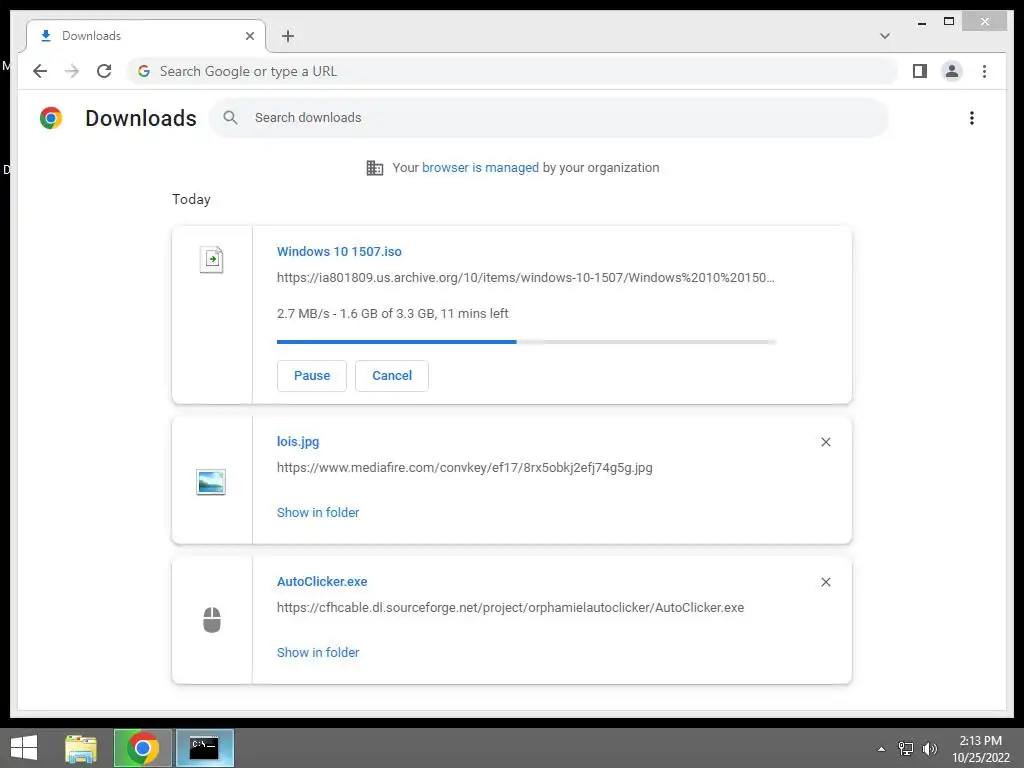Open File Explorer from the taskbar
The height and width of the screenshot is (768, 1024).
tap(81, 748)
